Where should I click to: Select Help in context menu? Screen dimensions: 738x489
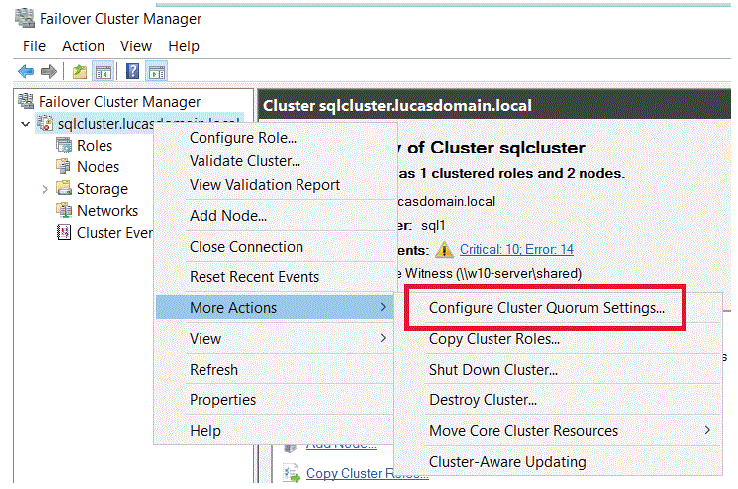coord(205,431)
